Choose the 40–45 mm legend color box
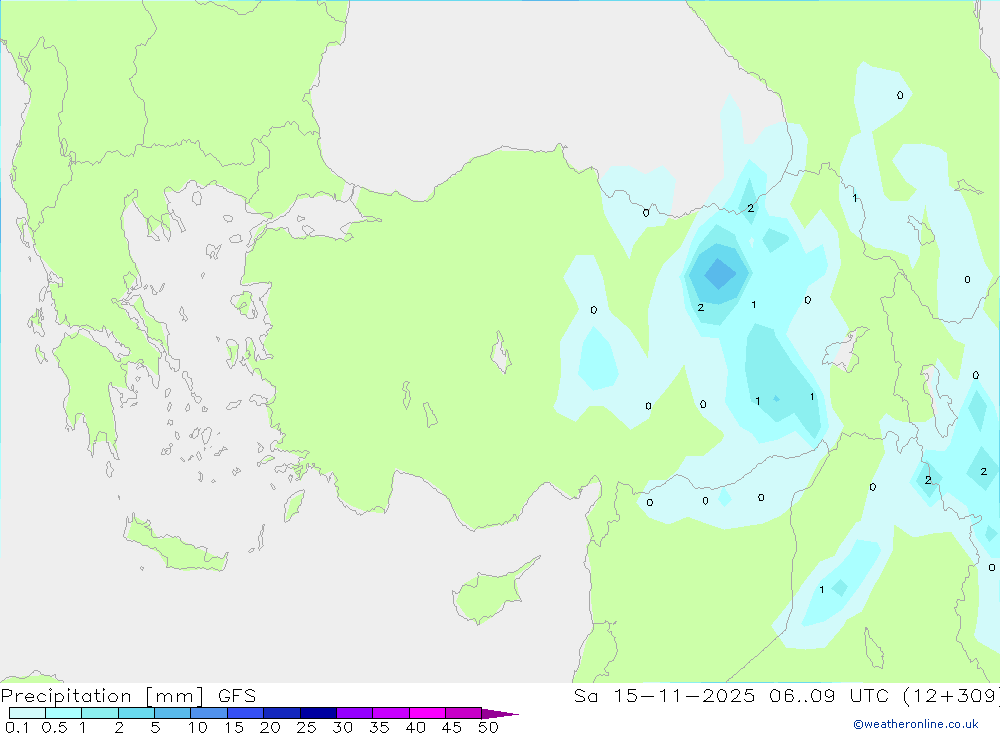Viewport: 1000px width, 733px height. coord(427,713)
